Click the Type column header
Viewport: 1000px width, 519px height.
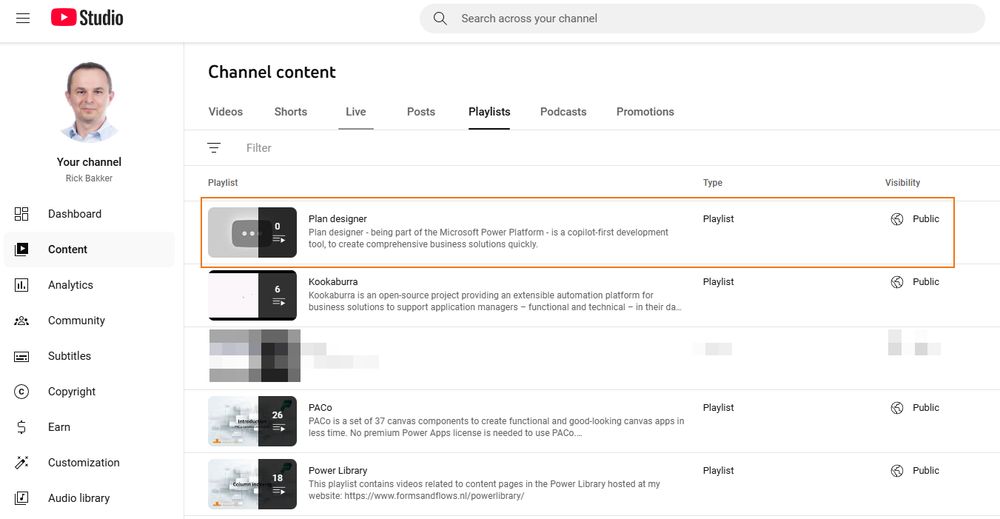712,182
